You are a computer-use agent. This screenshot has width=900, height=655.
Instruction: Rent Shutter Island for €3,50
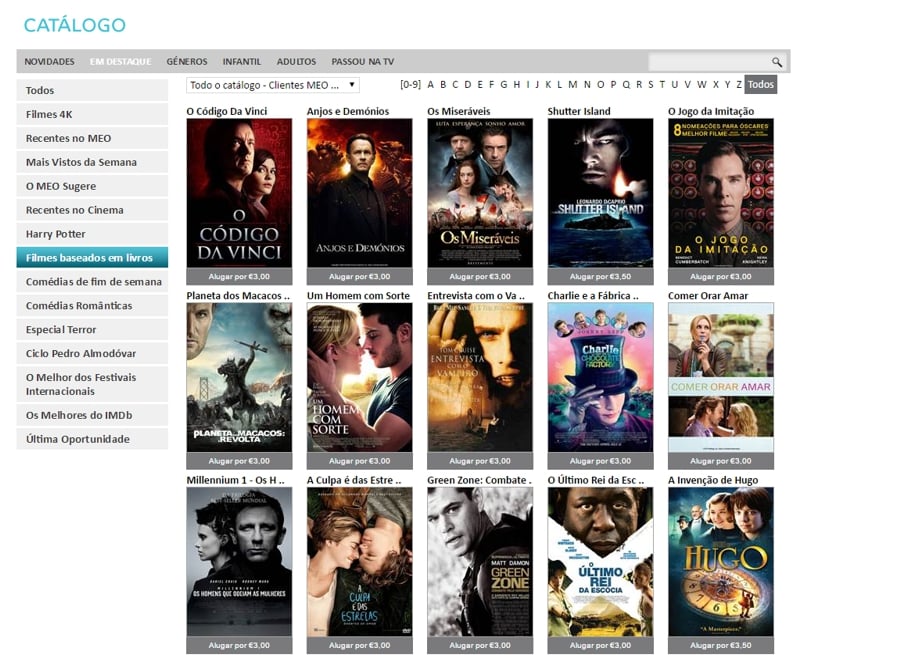[x=600, y=277]
